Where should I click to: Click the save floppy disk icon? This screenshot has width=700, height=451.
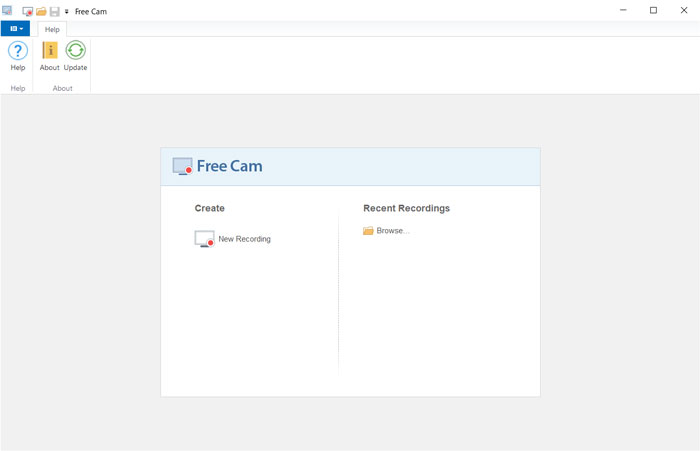(x=55, y=11)
